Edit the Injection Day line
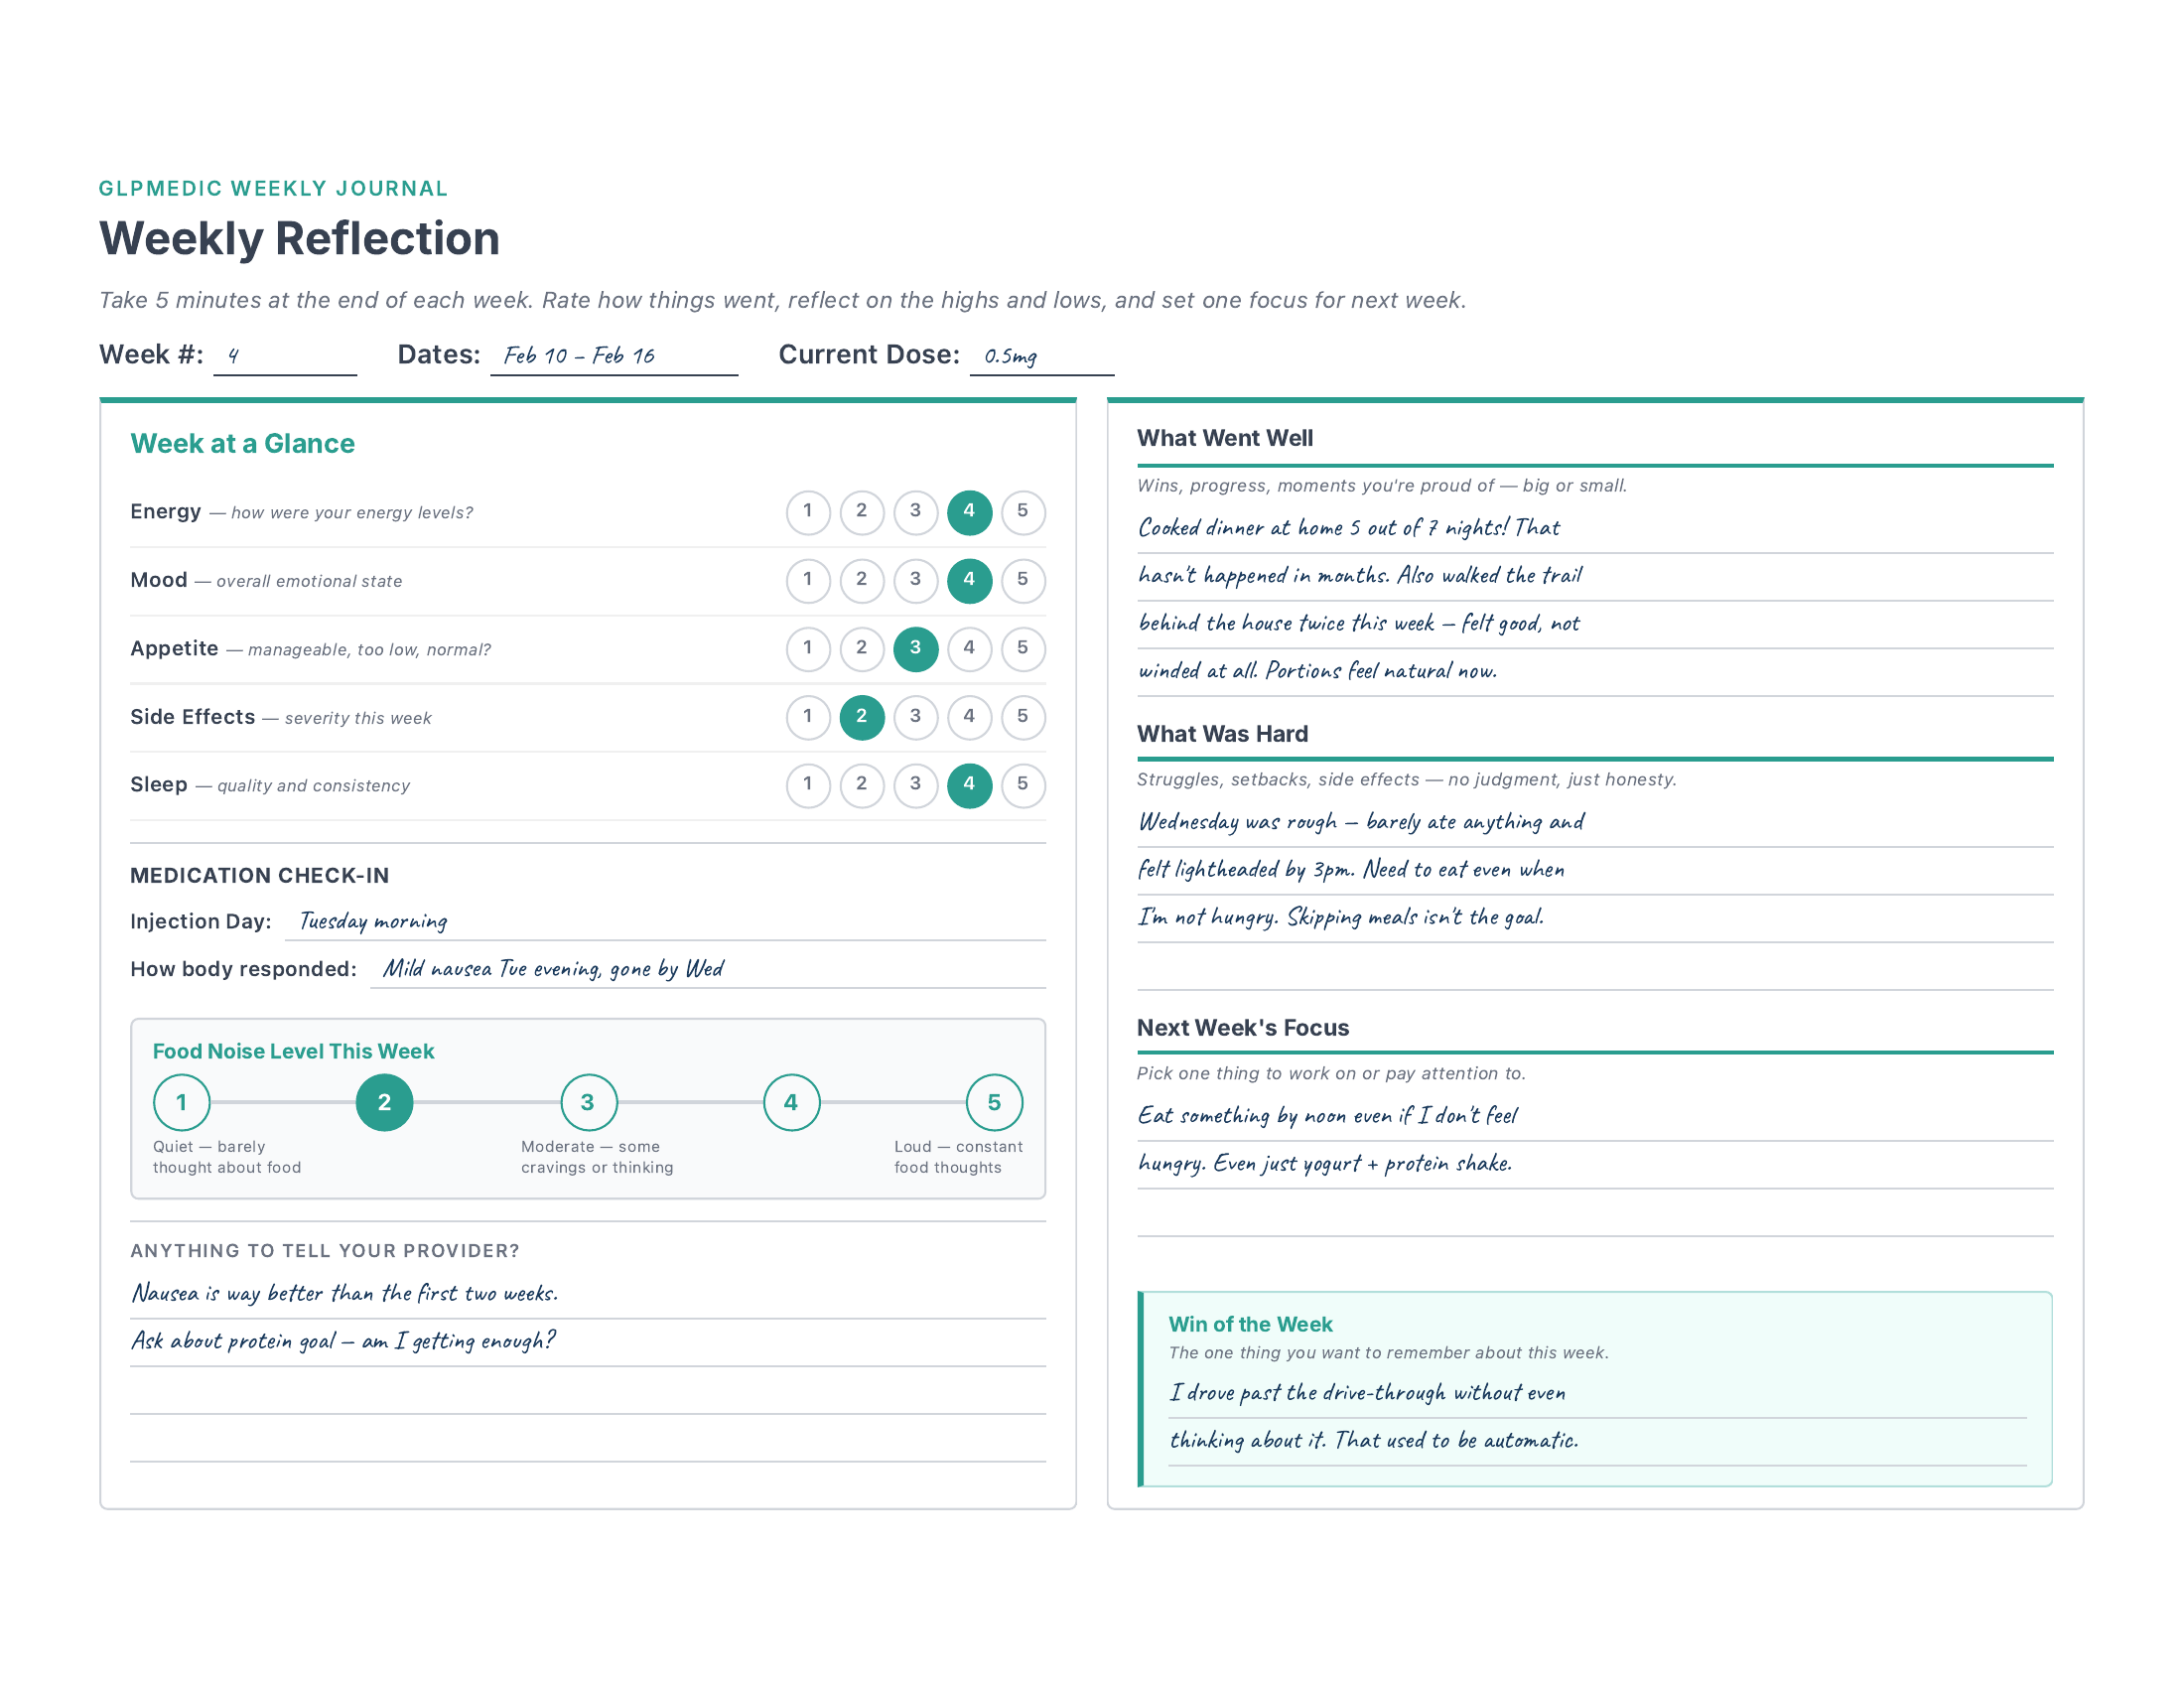Viewport: 2184px width, 1688px height. [x=664, y=922]
